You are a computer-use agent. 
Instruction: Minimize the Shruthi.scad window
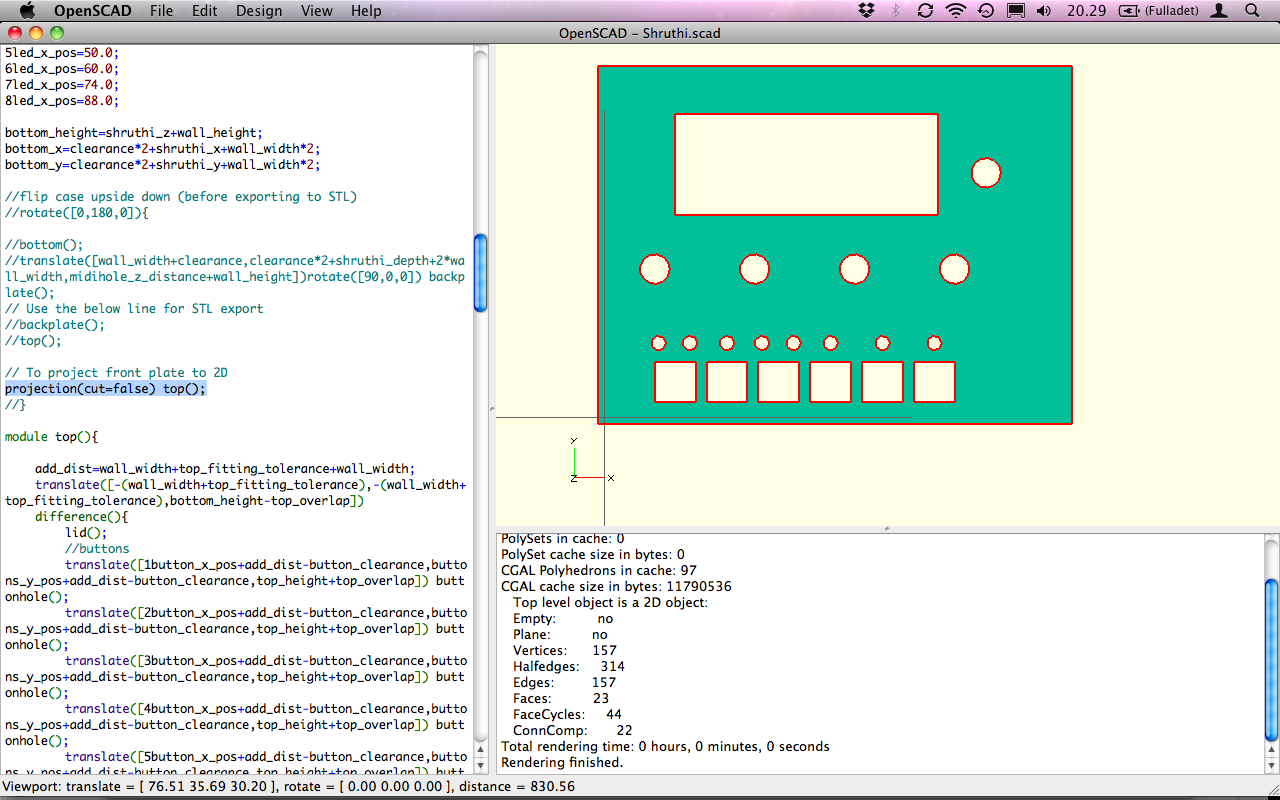click(x=36, y=33)
